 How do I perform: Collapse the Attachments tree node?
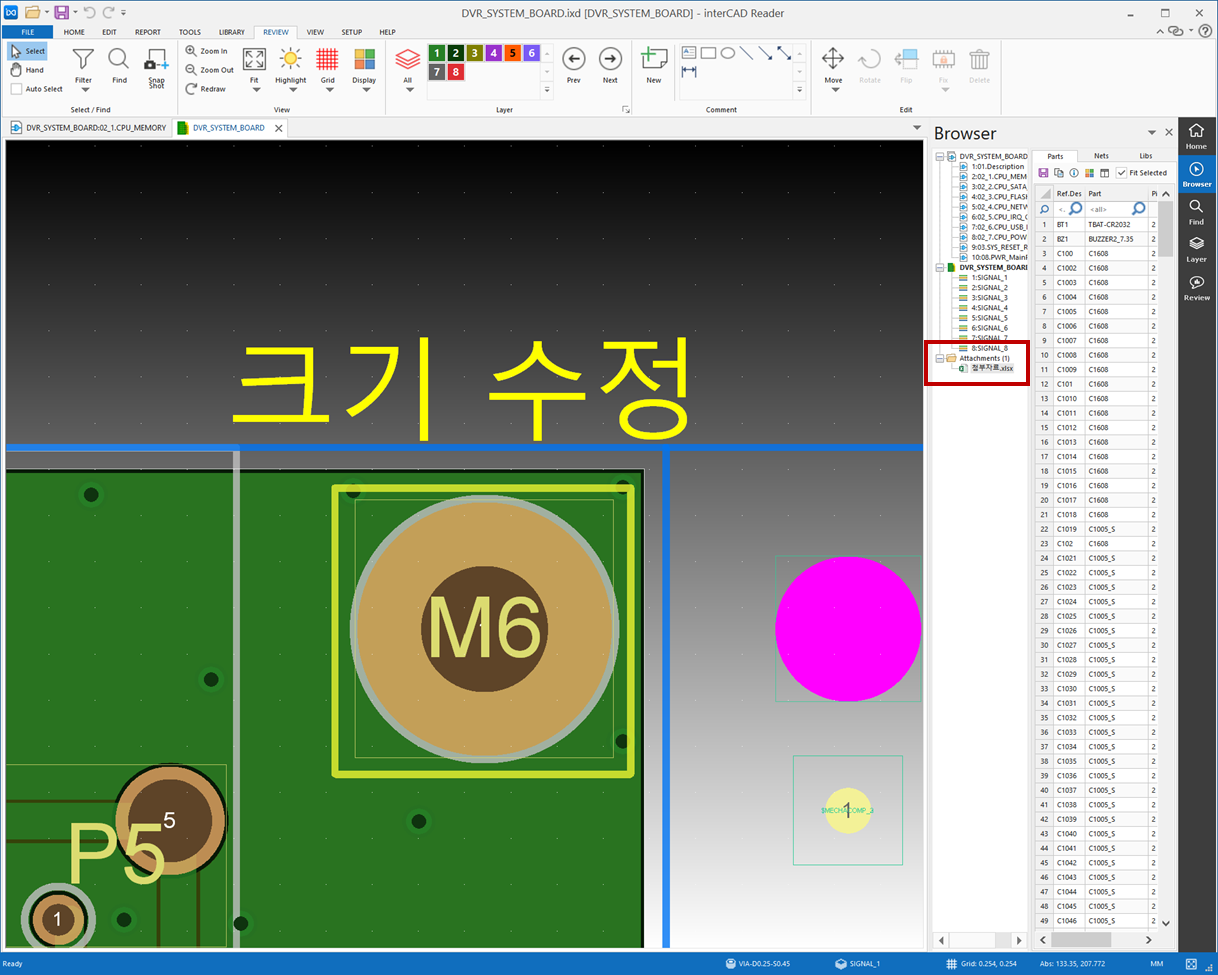pos(939,357)
